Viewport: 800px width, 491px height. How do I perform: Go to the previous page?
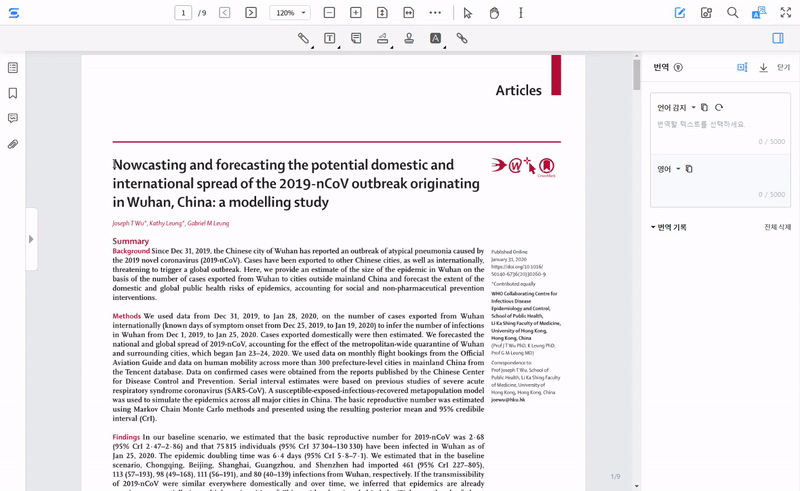point(224,13)
